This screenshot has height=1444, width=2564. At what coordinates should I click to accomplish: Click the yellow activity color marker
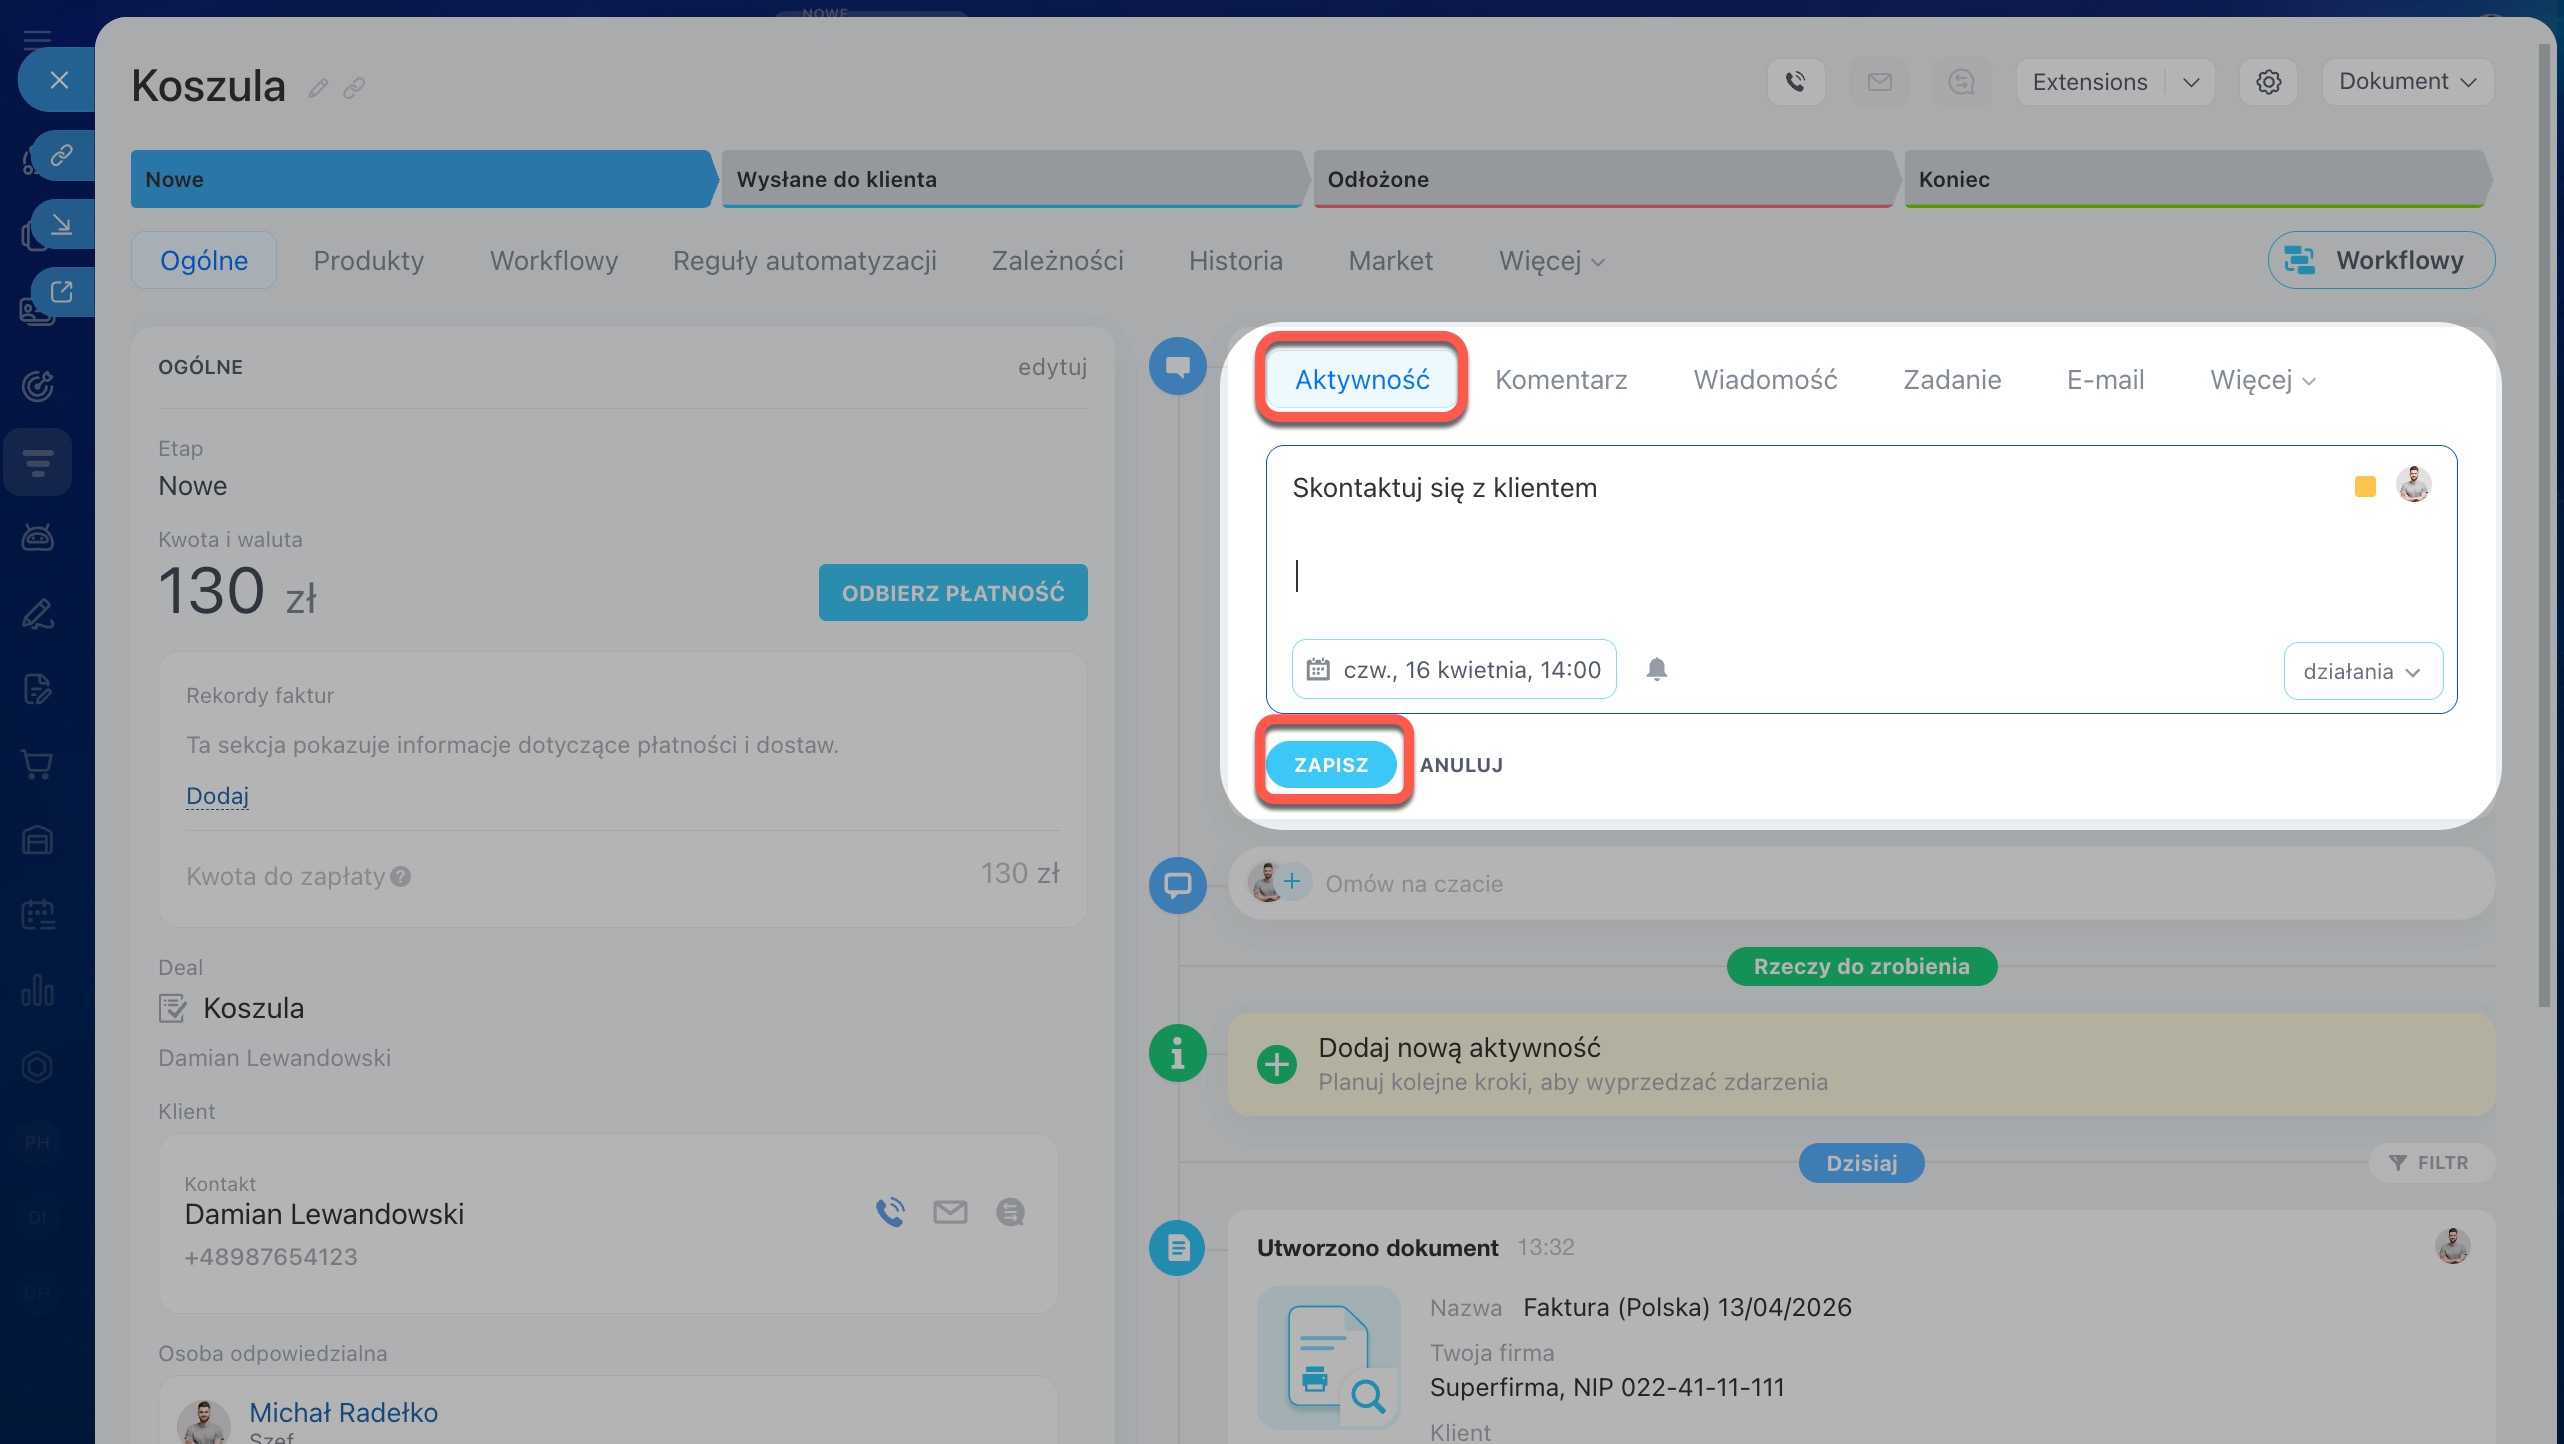[x=2364, y=487]
